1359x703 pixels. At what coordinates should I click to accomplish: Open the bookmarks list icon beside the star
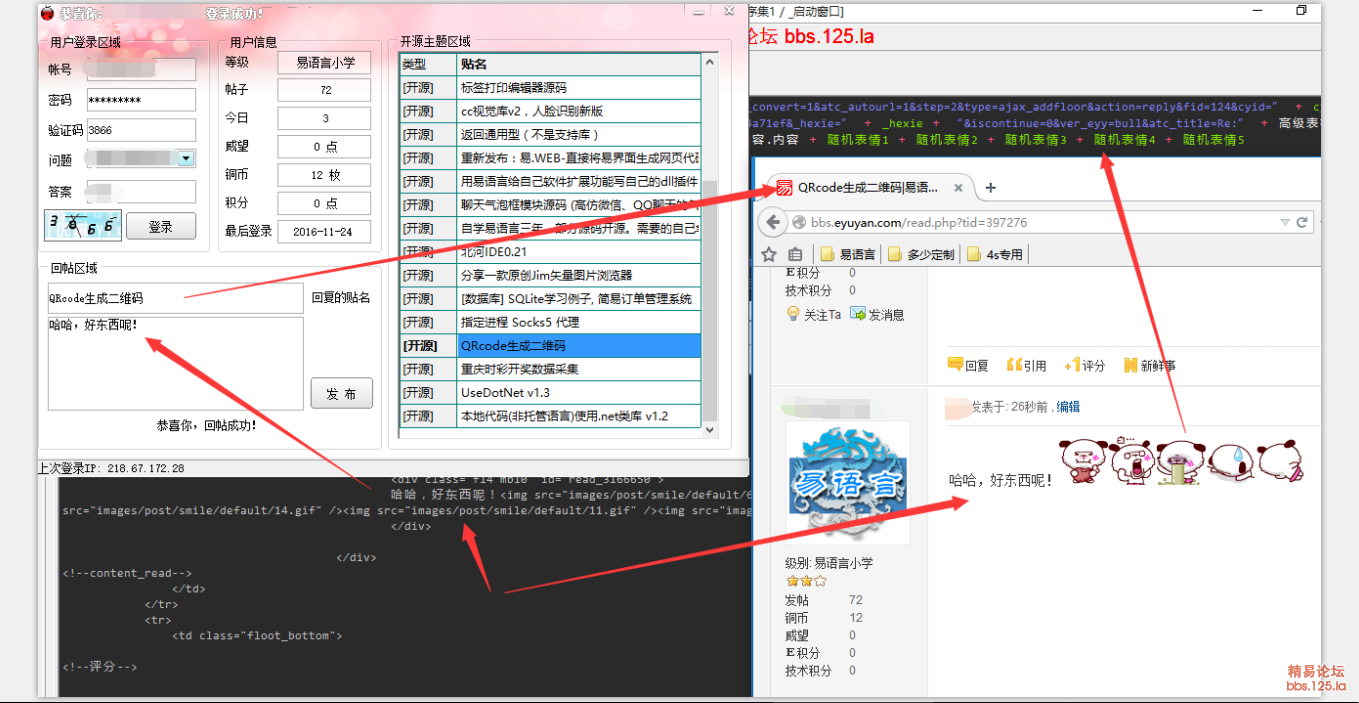coord(795,254)
